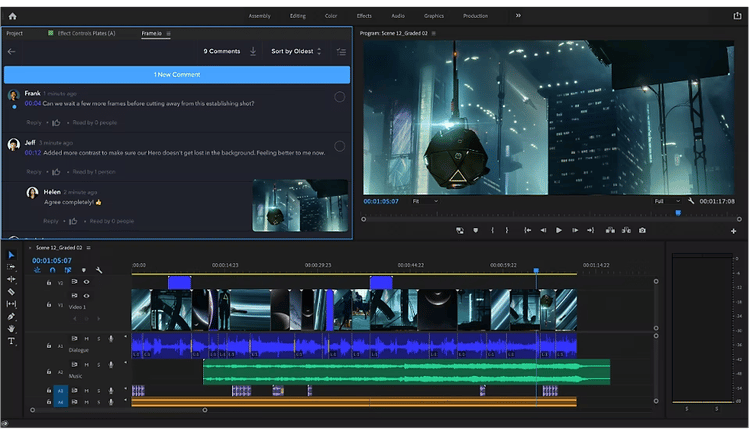Image resolution: width=750 pixels, height=430 pixels.
Task: Select the Slip tool
Action: click(x=11, y=304)
